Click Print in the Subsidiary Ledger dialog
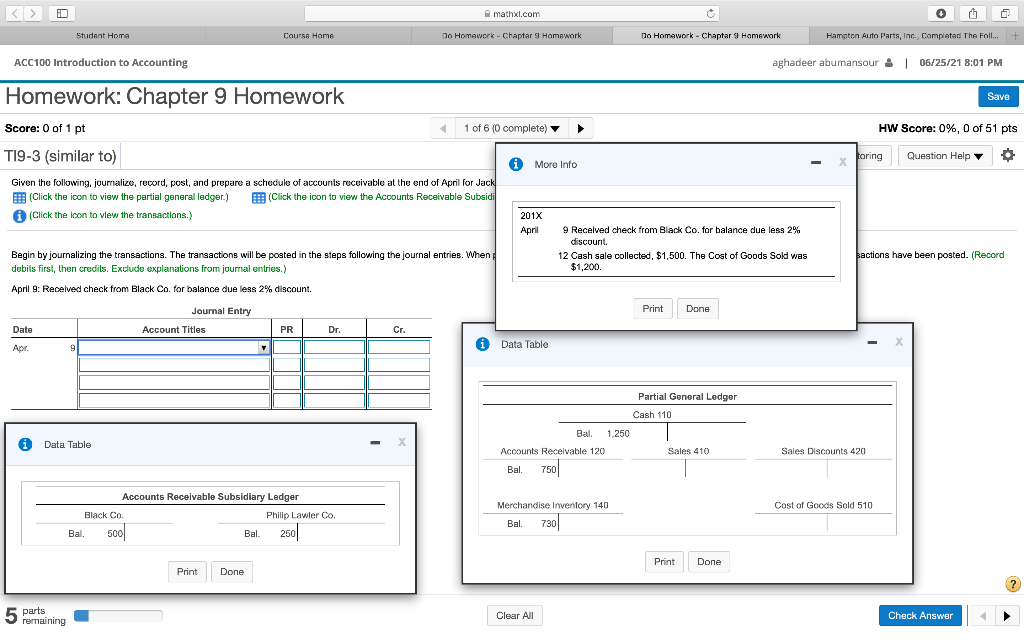1024x640 pixels. (187, 571)
